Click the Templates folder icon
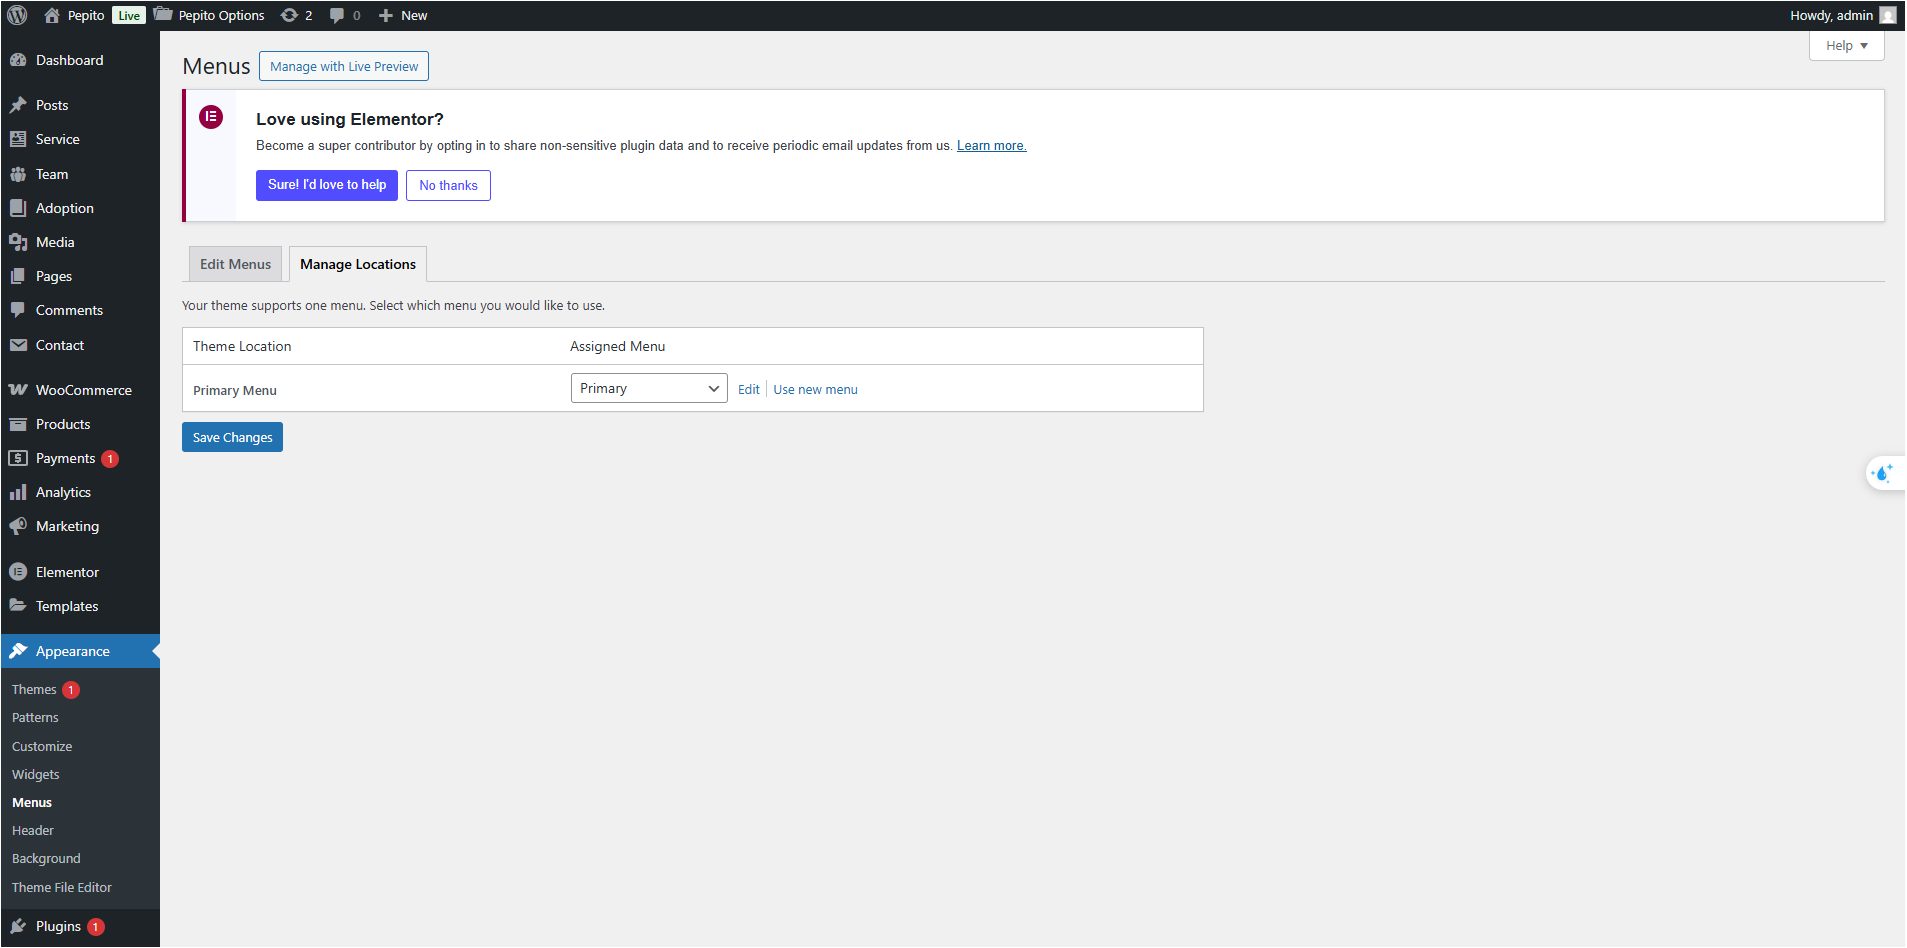1907x948 pixels. (18, 606)
